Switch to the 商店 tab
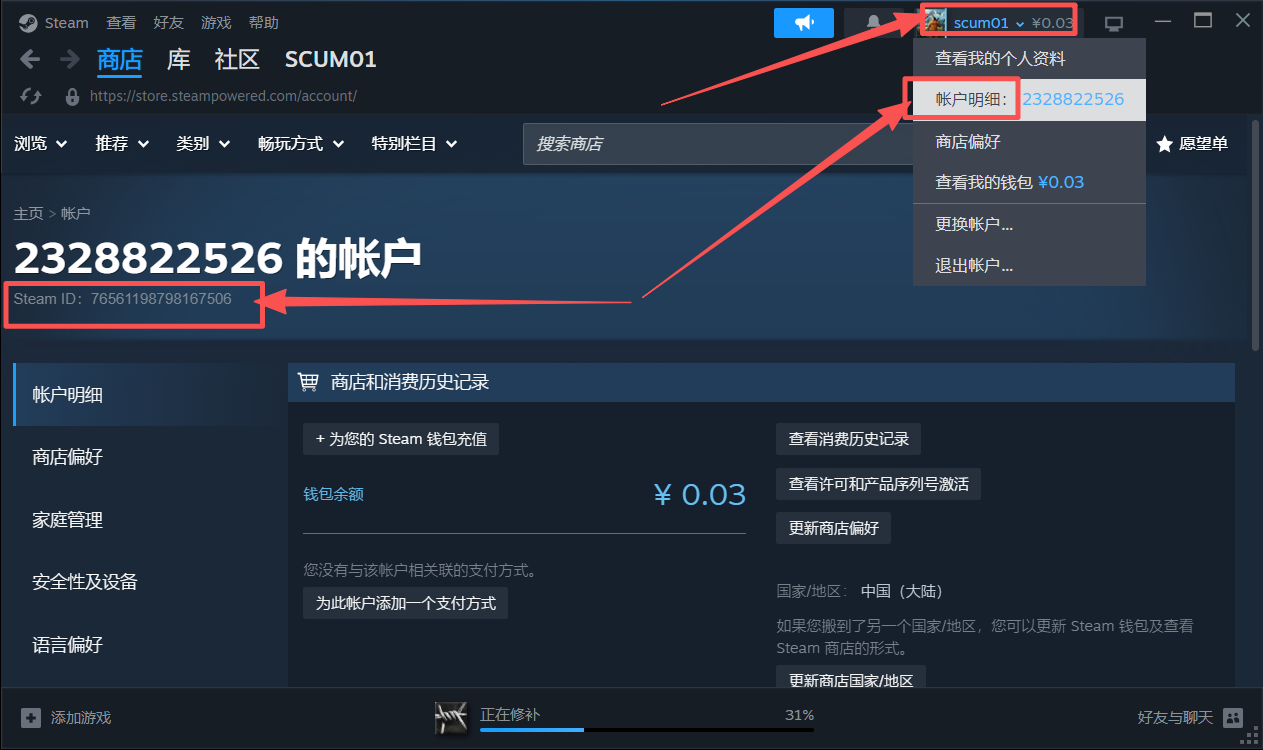Viewport: 1263px width, 750px height. pyautogui.click(x=119, y=60)
